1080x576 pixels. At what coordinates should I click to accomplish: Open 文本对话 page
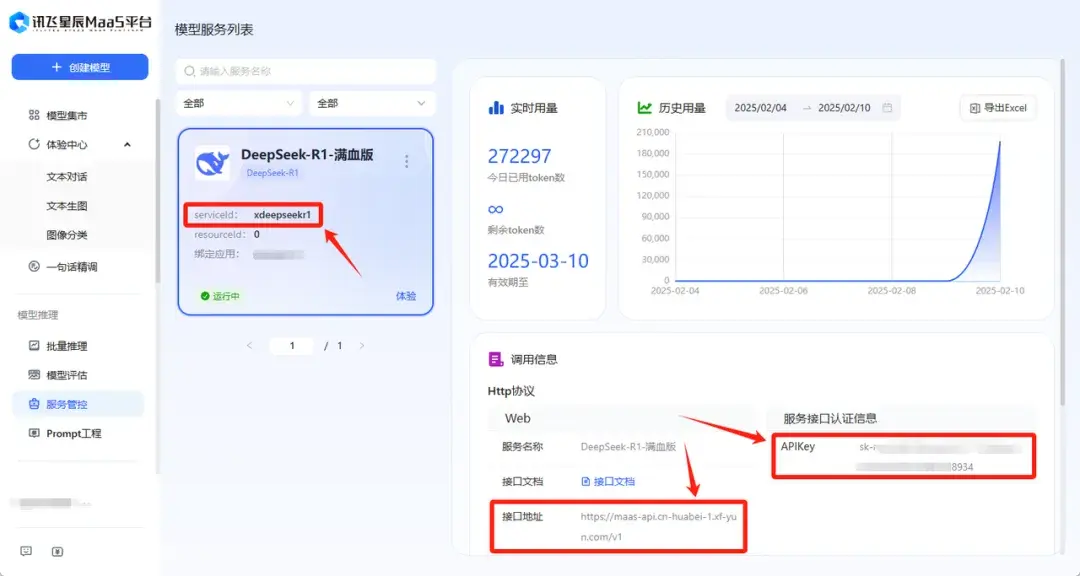coord(67,177)
